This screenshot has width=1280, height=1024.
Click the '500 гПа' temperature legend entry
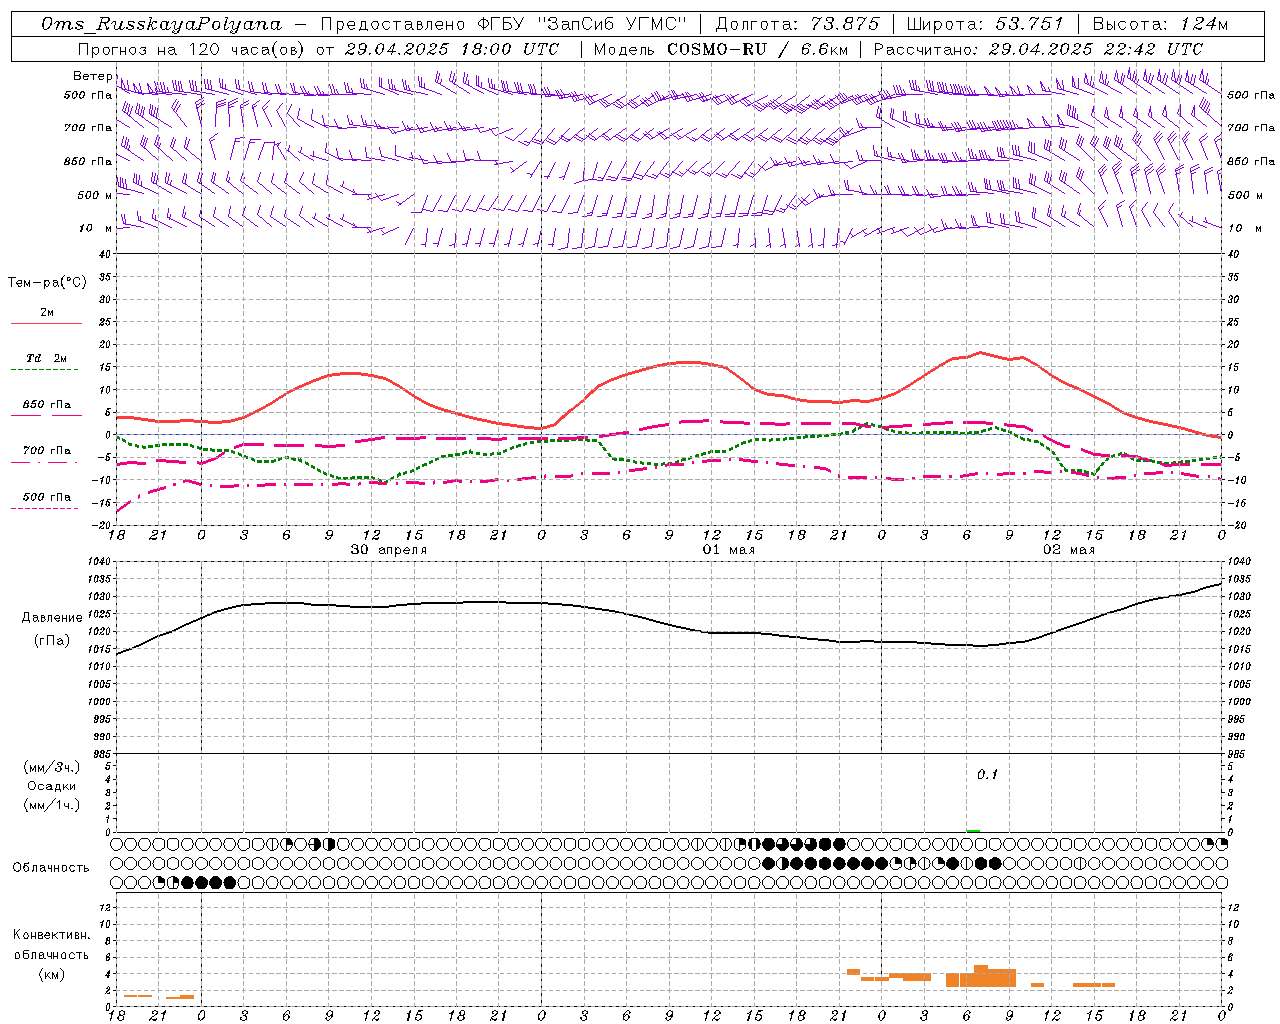pos(47,497)
